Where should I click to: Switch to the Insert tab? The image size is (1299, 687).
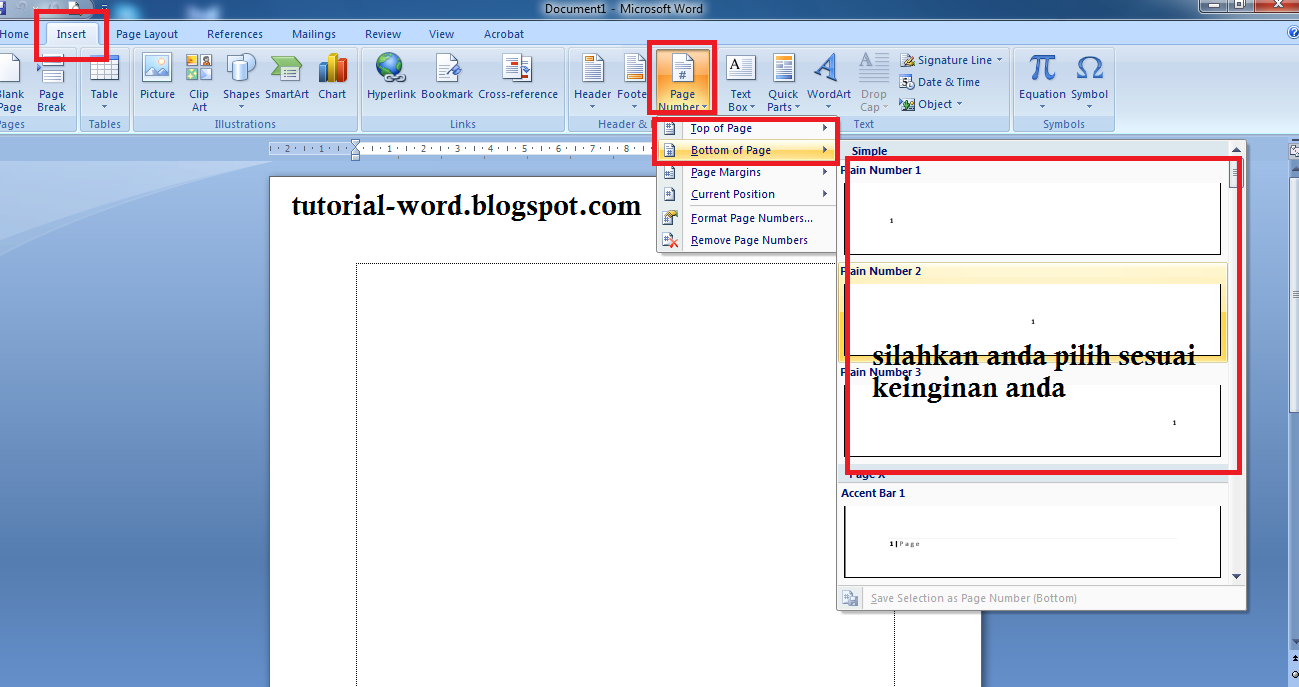(x=71, y=34)
